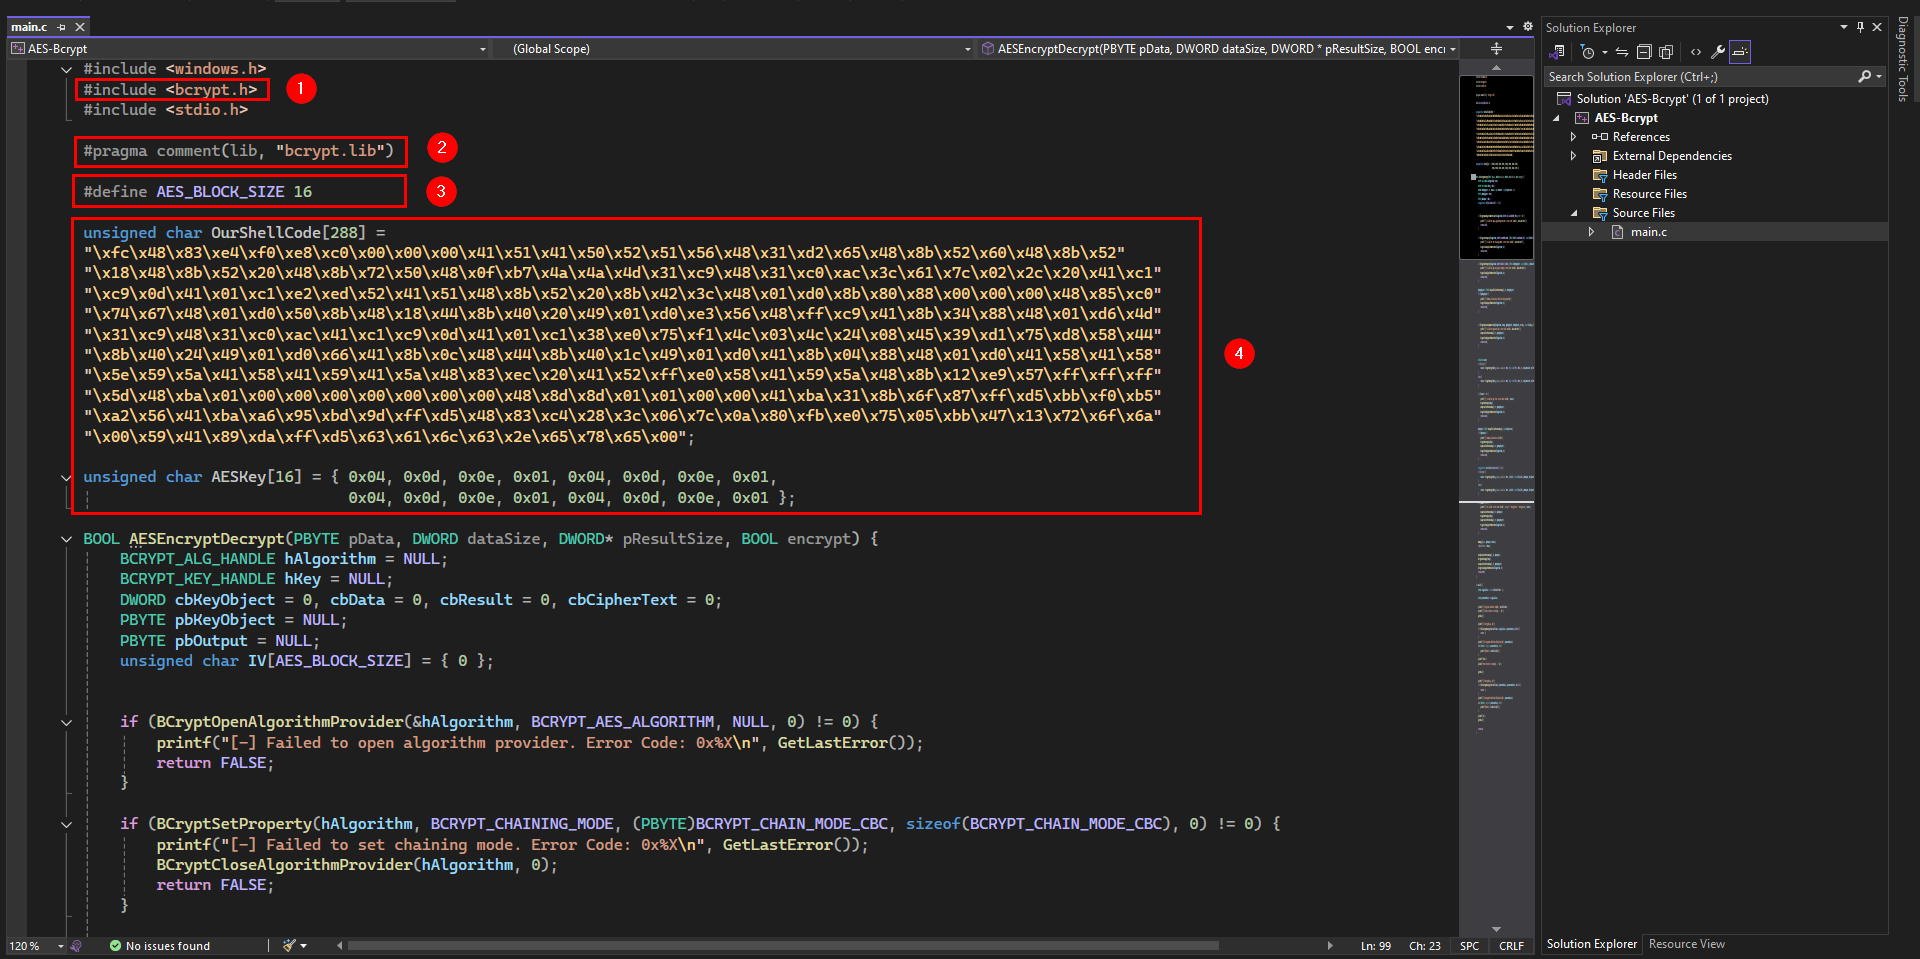This screenshot has width=1920, height=959.
Task: Click the split editor window icon
Action: pyautogui.click(x=1496, y=48)
